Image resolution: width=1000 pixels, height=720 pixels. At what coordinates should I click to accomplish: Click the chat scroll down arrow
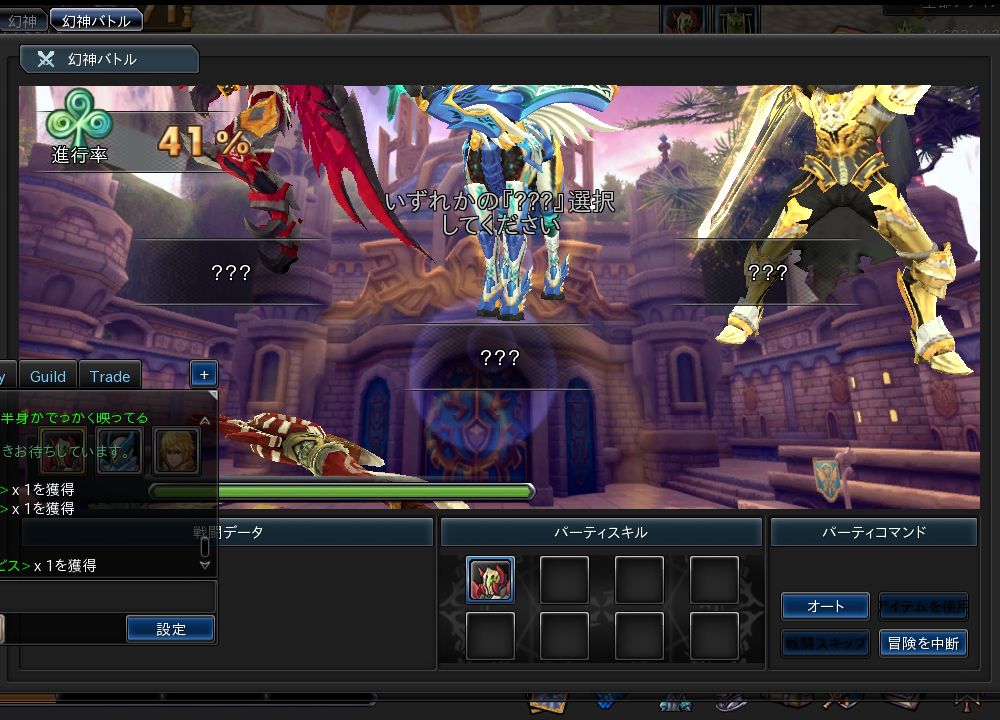205,564
